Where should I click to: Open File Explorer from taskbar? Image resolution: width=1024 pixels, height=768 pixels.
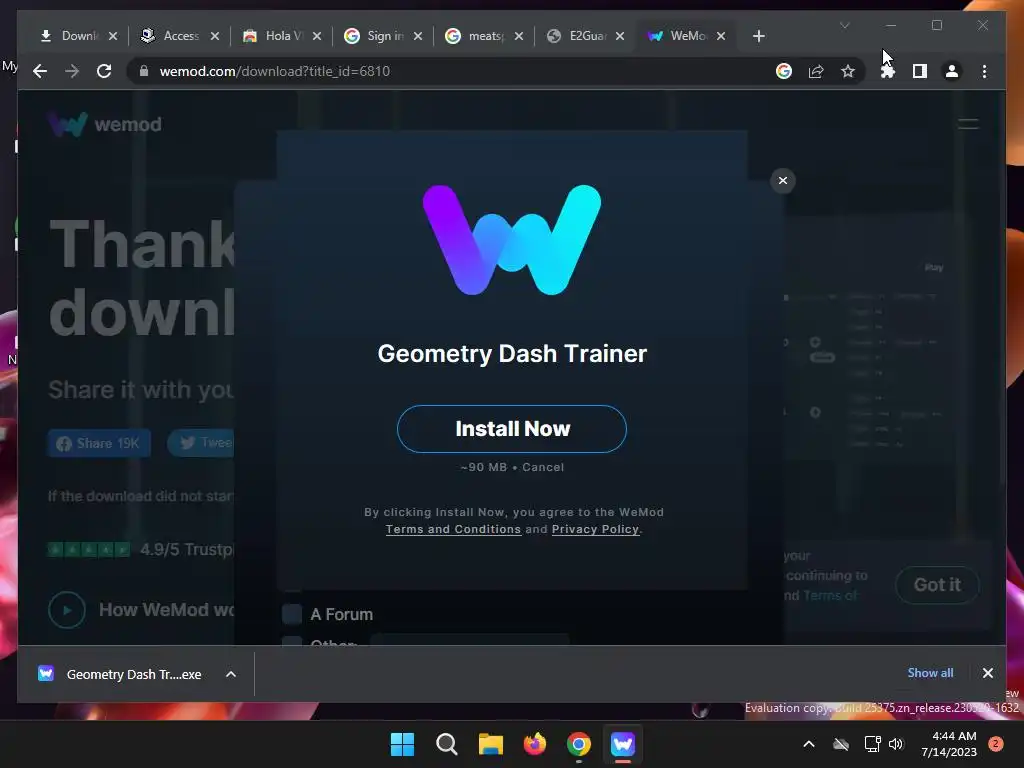(x=490, y=744)
